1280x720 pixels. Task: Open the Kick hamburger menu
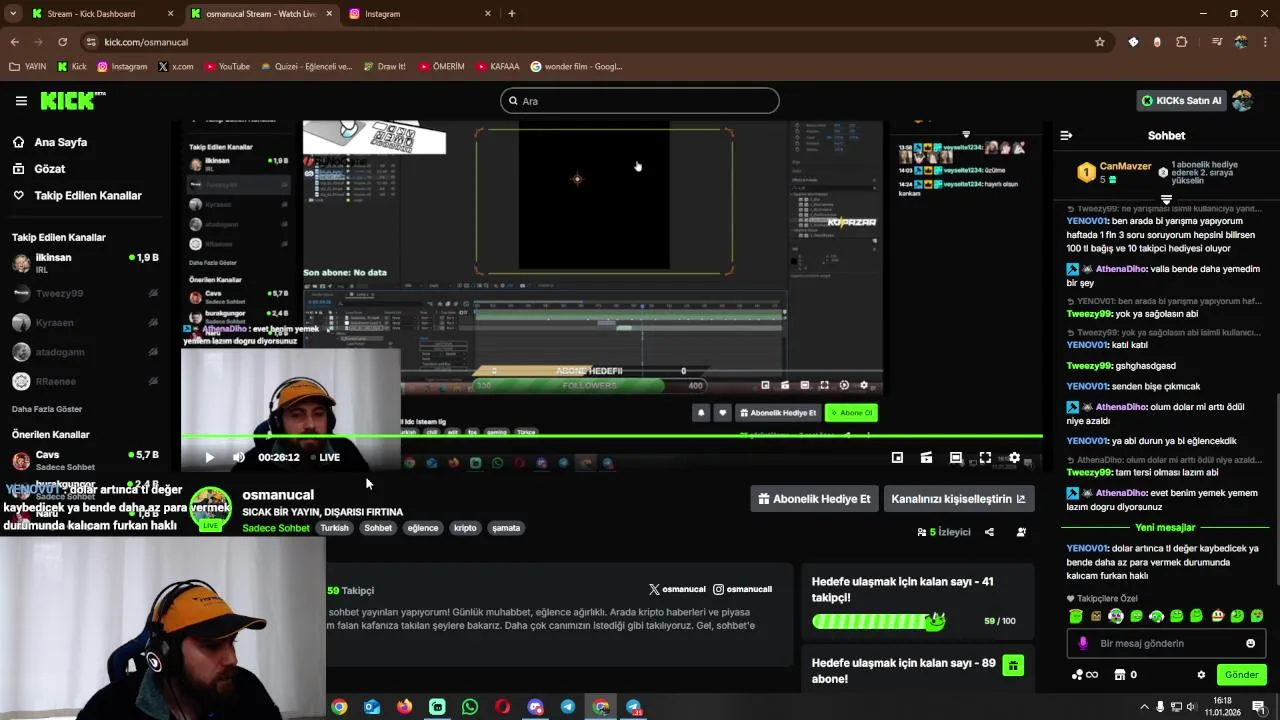coord(21,101)
